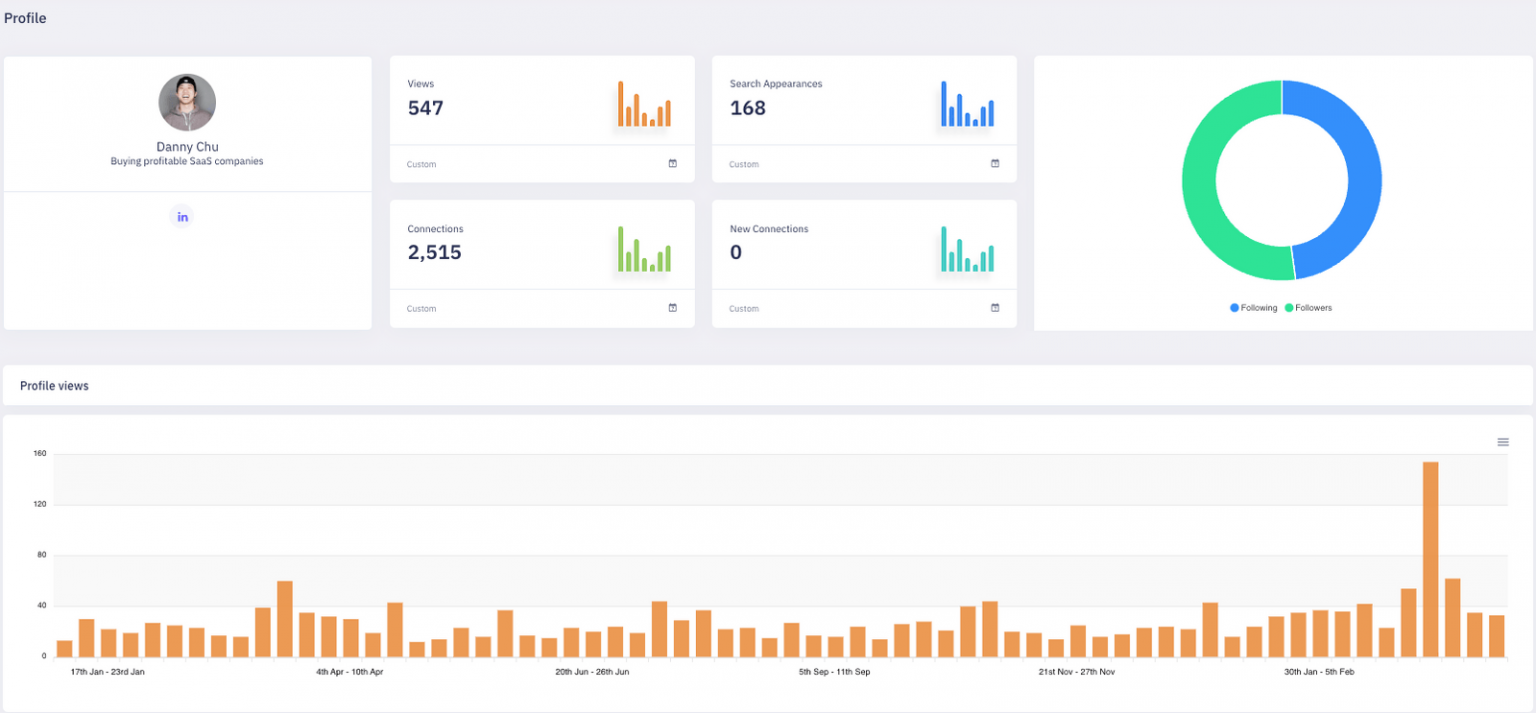Click the Views count 547
The width and height of the screenshot is (1536, 713).
pos(425,108)
